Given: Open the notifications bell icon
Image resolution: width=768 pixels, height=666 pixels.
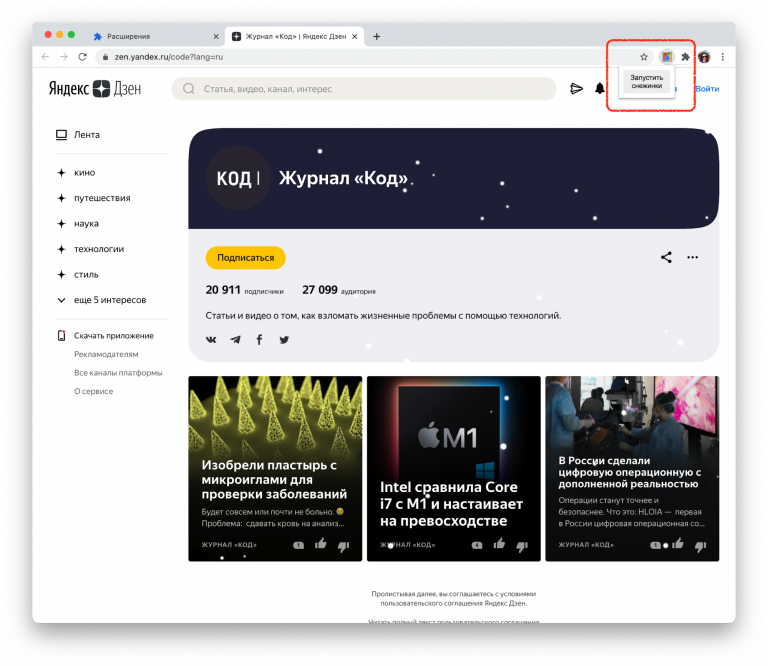Looking at the screenshot, I should tap(600, 89).
